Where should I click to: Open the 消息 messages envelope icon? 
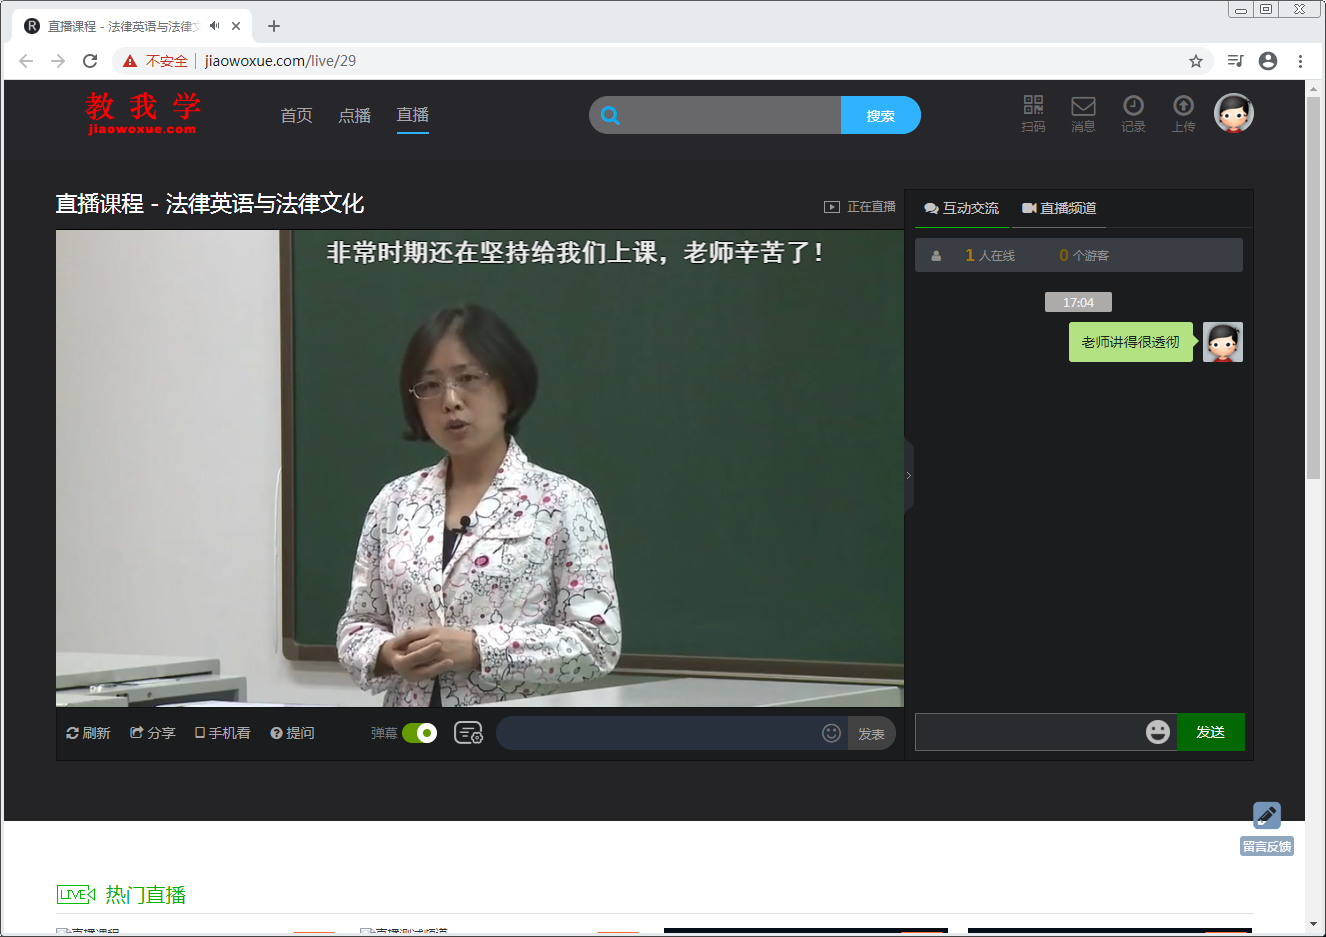[1083, 106]
